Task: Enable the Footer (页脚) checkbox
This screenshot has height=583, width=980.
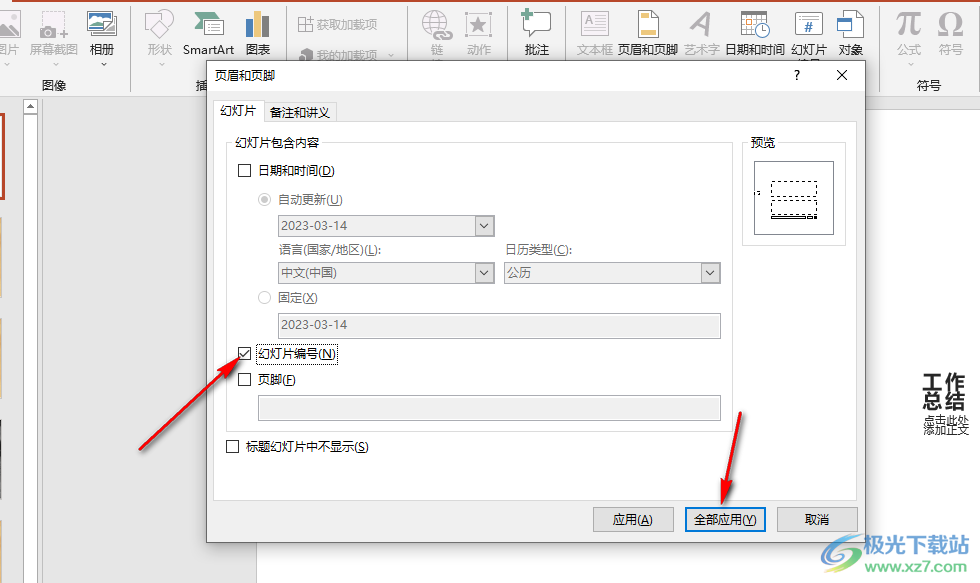Action: point(244,379)
